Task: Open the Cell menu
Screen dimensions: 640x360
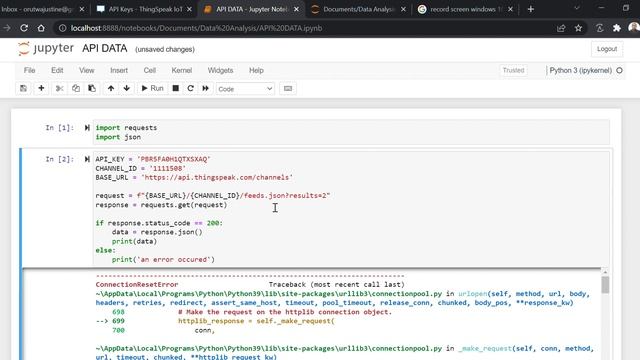Action: [150, 70]
